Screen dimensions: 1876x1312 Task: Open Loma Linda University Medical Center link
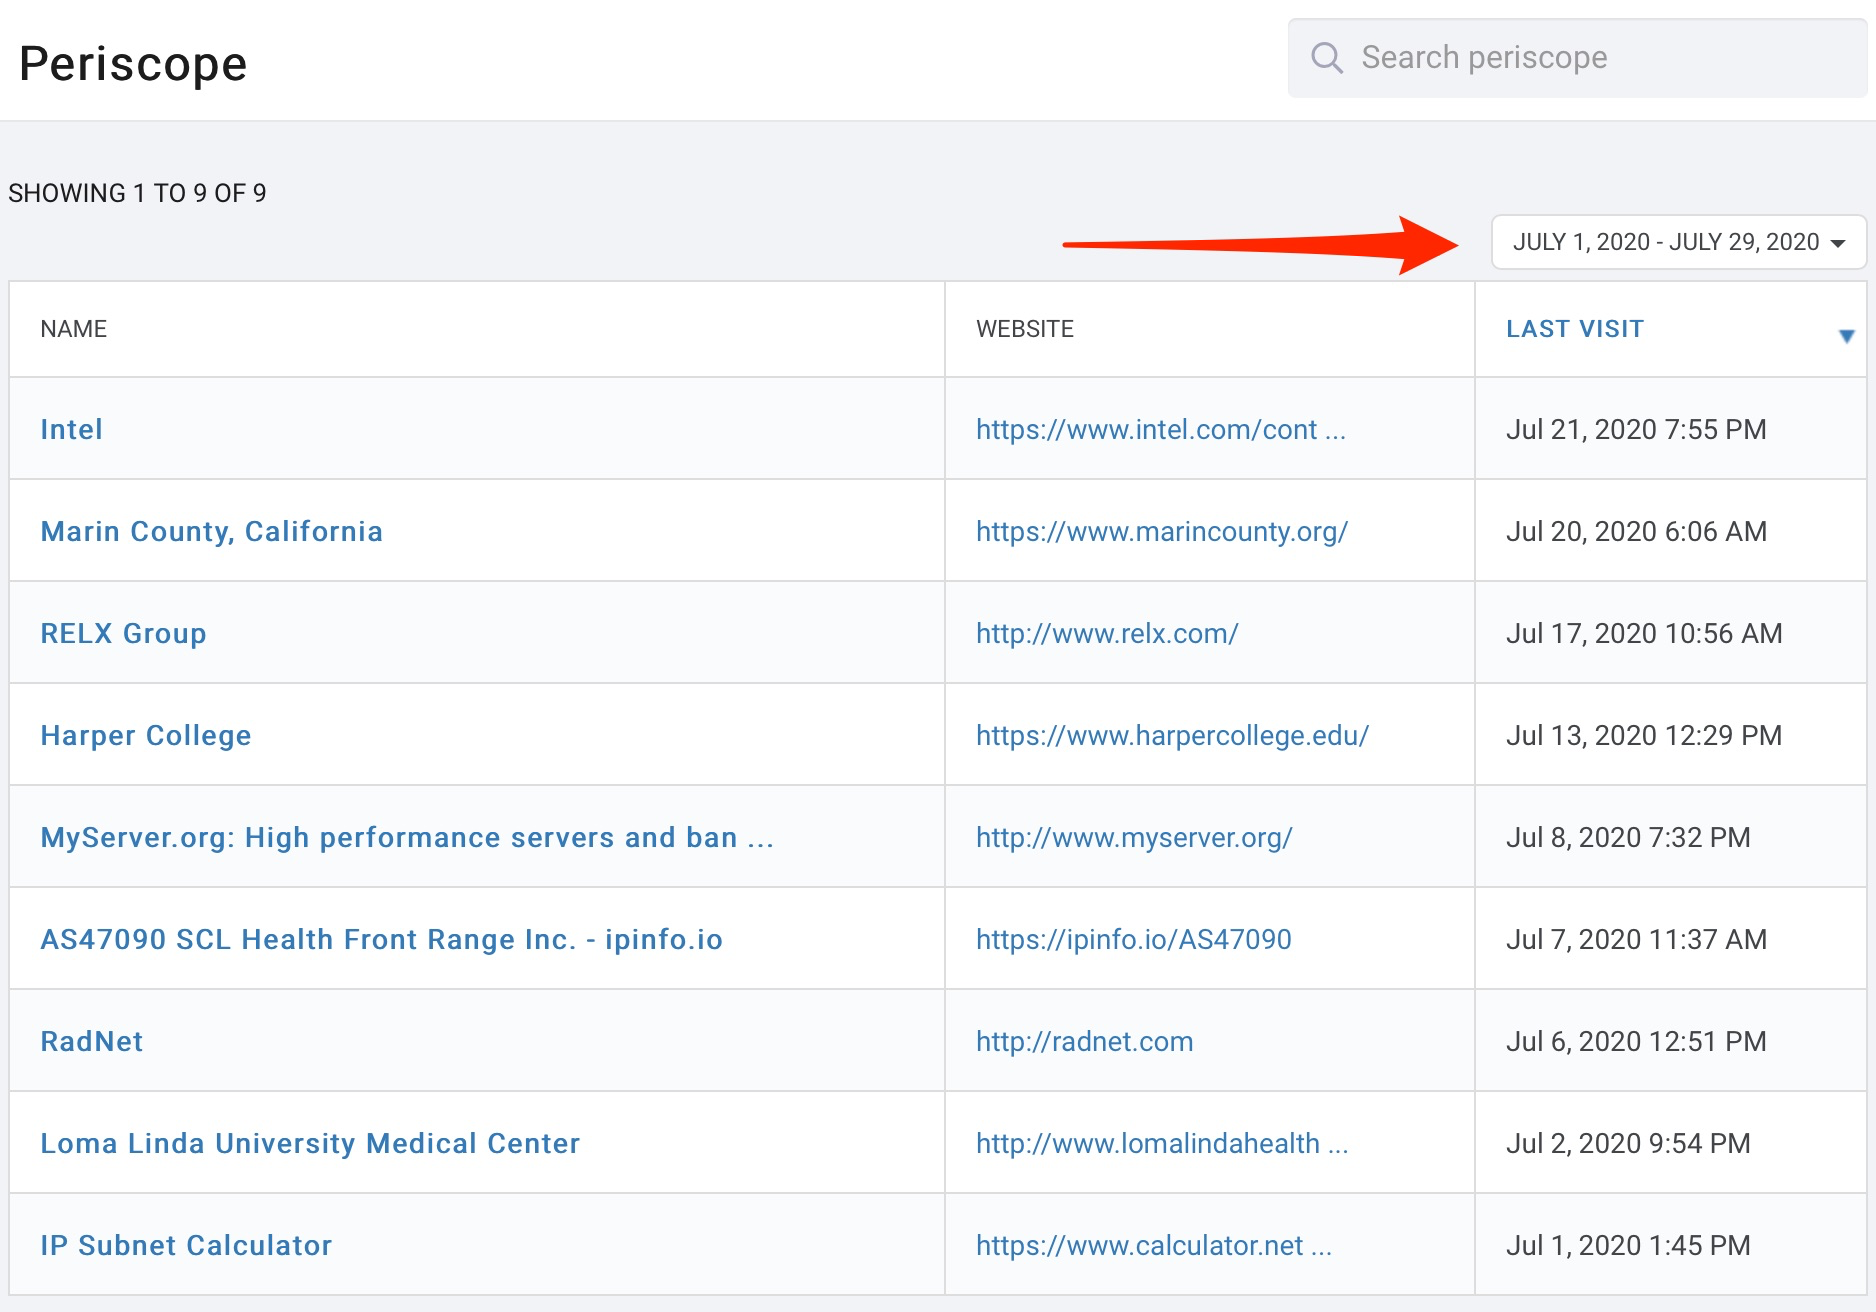(x=310, y=1143)
